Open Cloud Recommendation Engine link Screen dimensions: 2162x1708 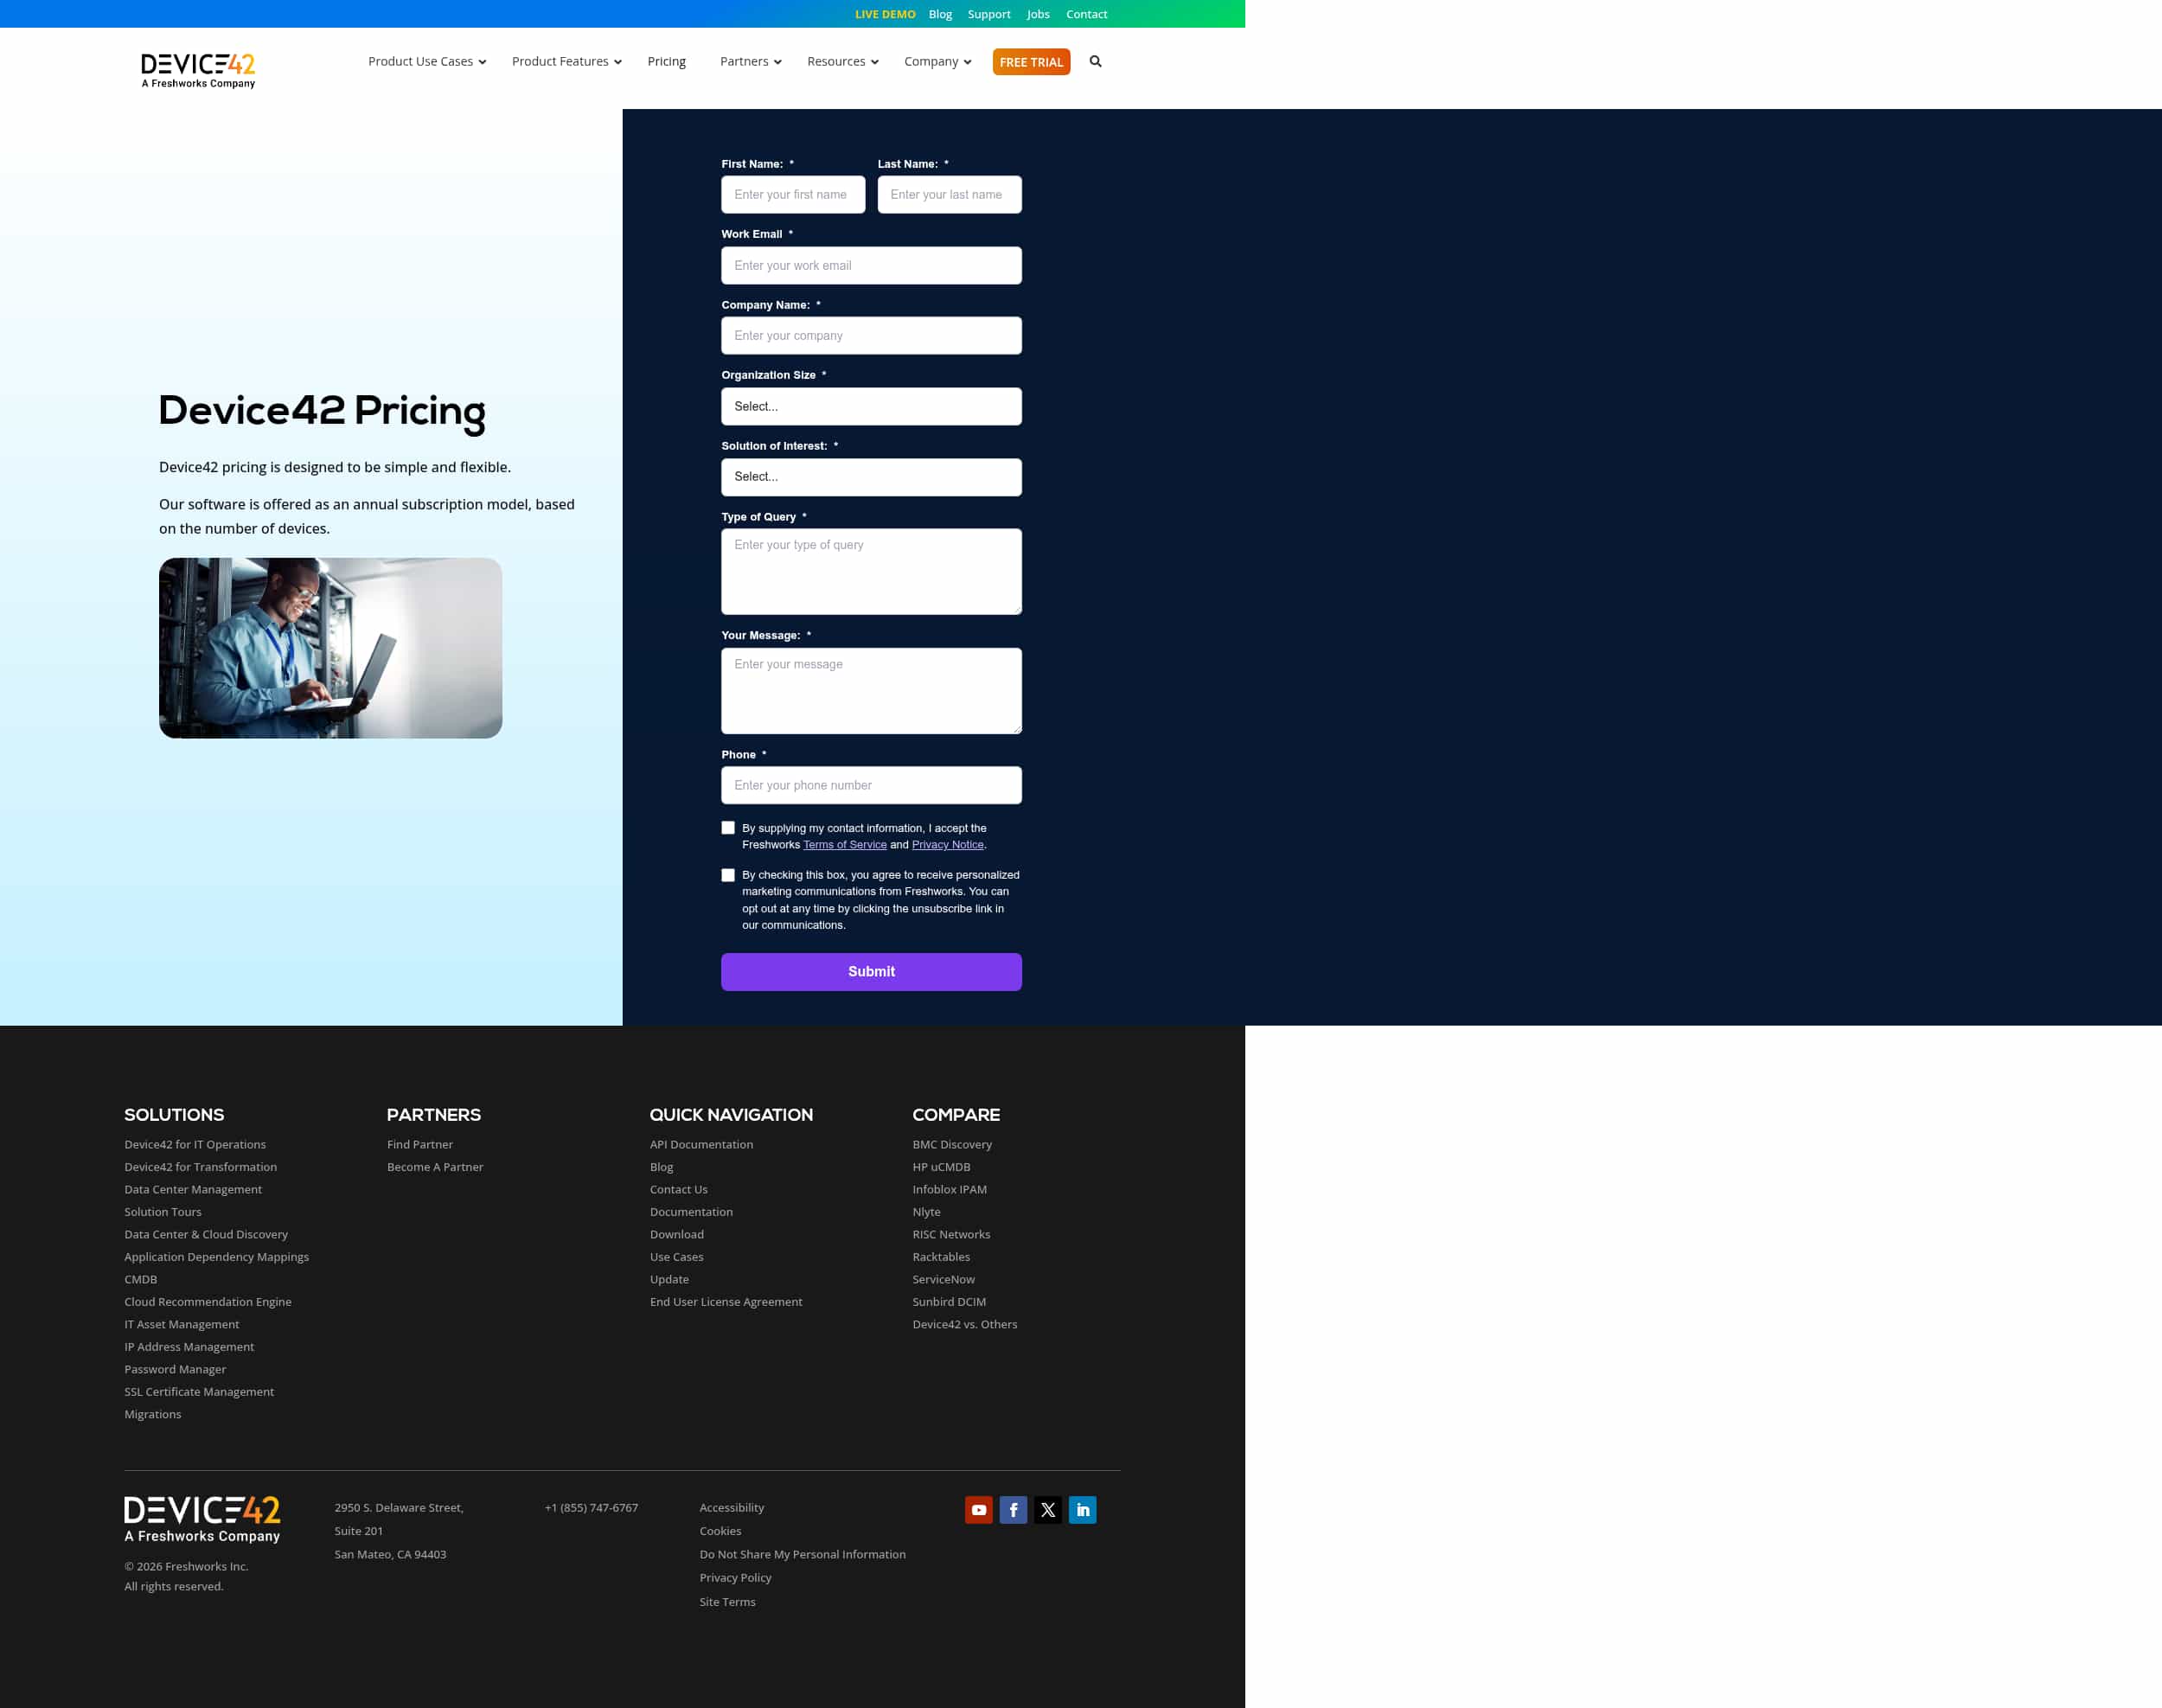coord(208,1302)
